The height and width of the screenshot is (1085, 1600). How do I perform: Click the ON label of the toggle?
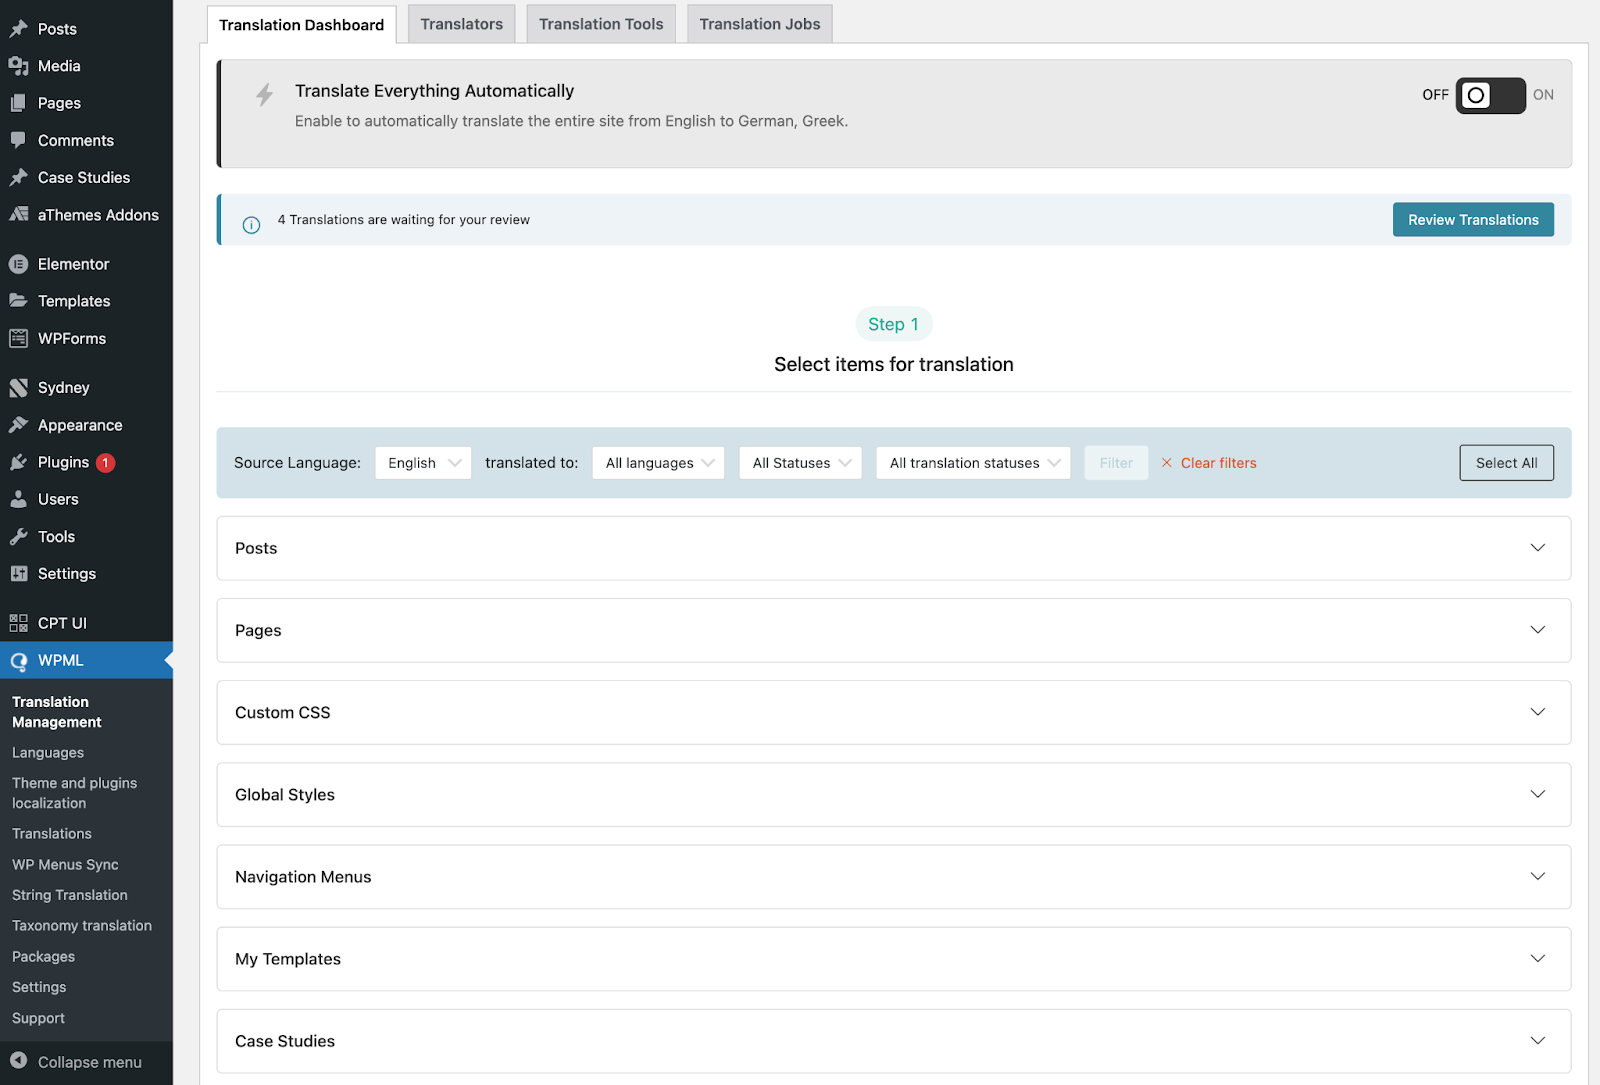click(x=1543, y=95)
